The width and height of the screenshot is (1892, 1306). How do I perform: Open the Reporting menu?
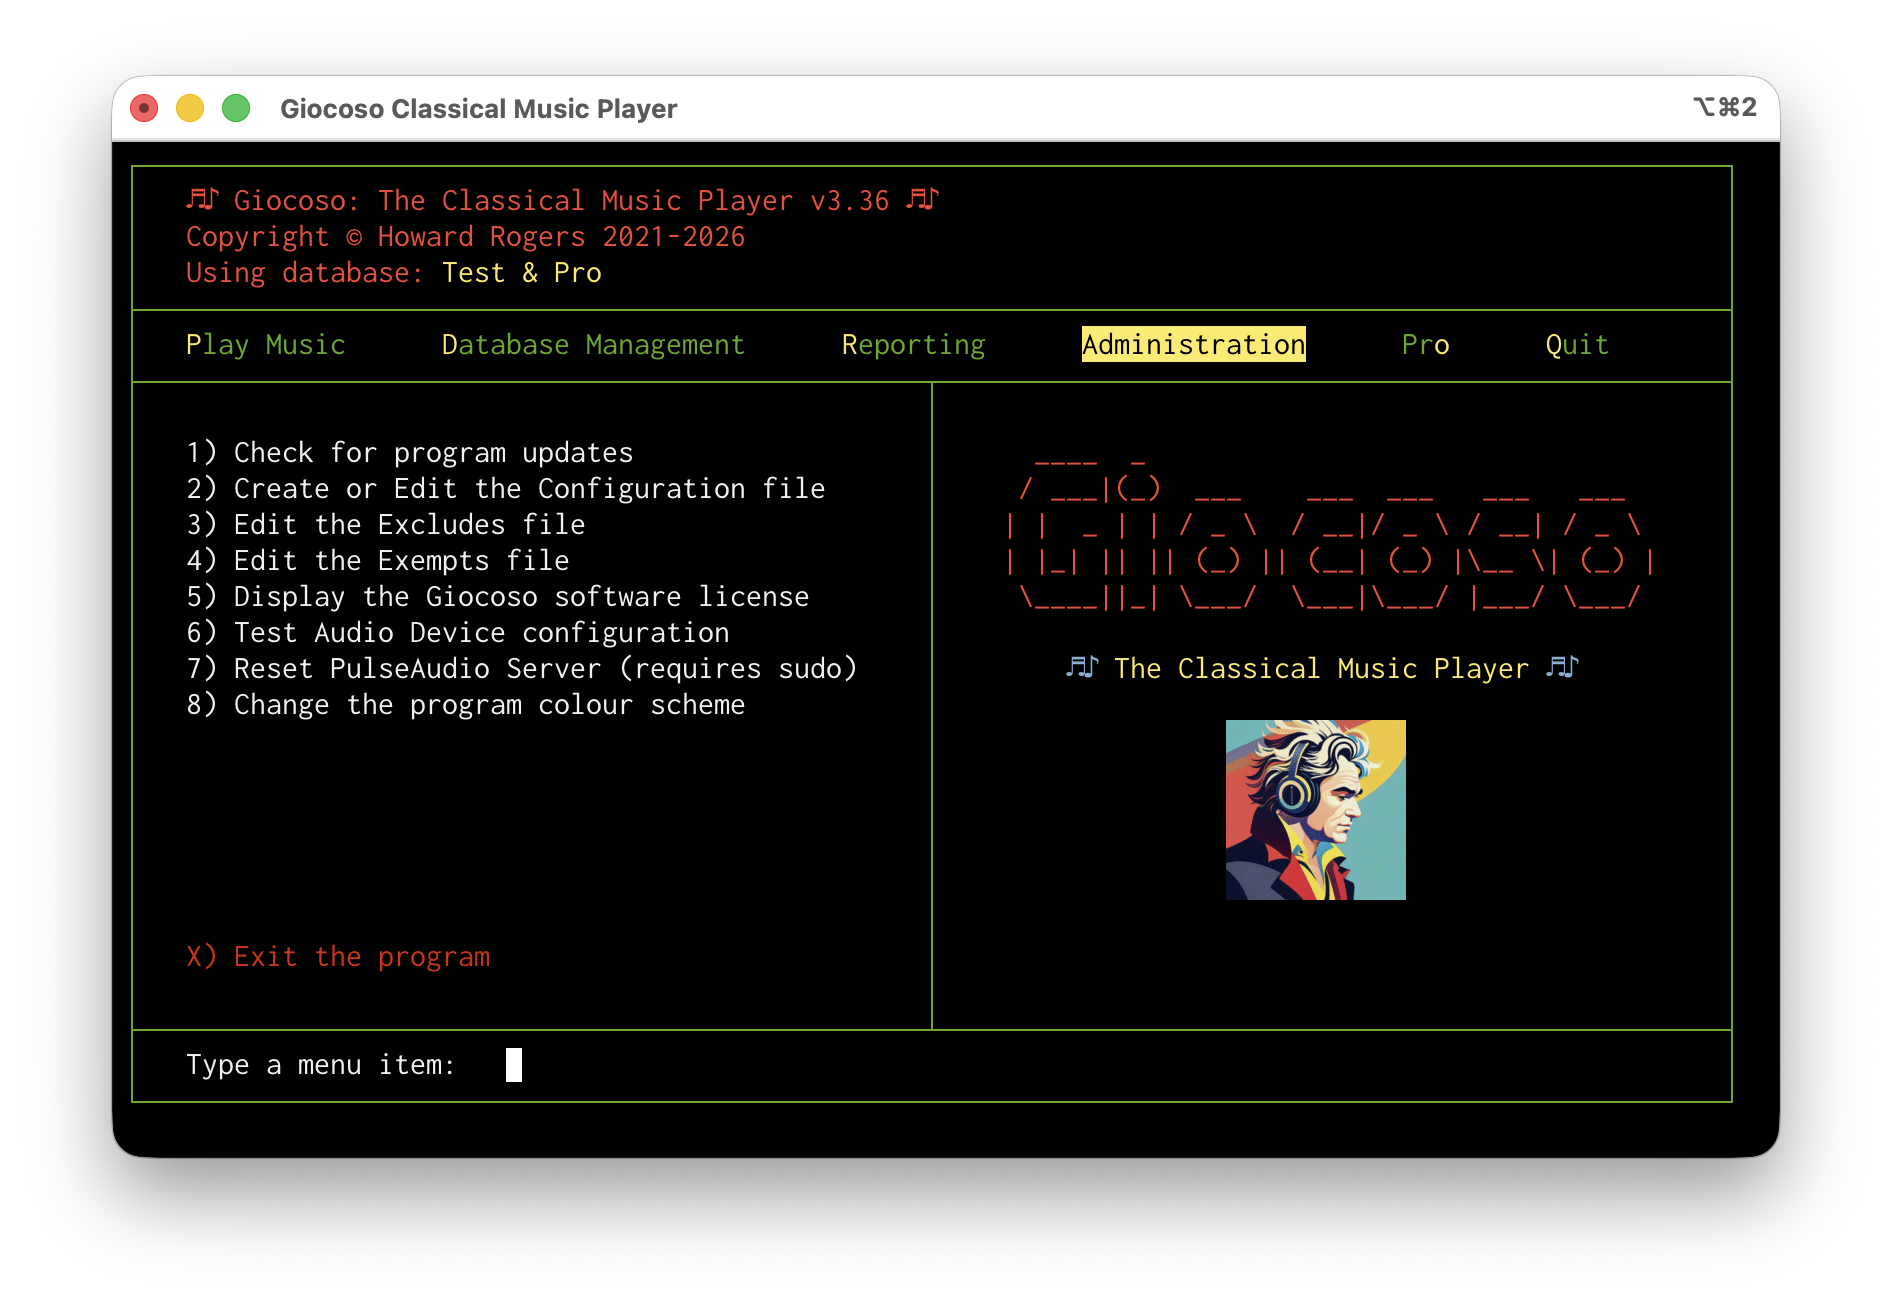click(913, 345)
